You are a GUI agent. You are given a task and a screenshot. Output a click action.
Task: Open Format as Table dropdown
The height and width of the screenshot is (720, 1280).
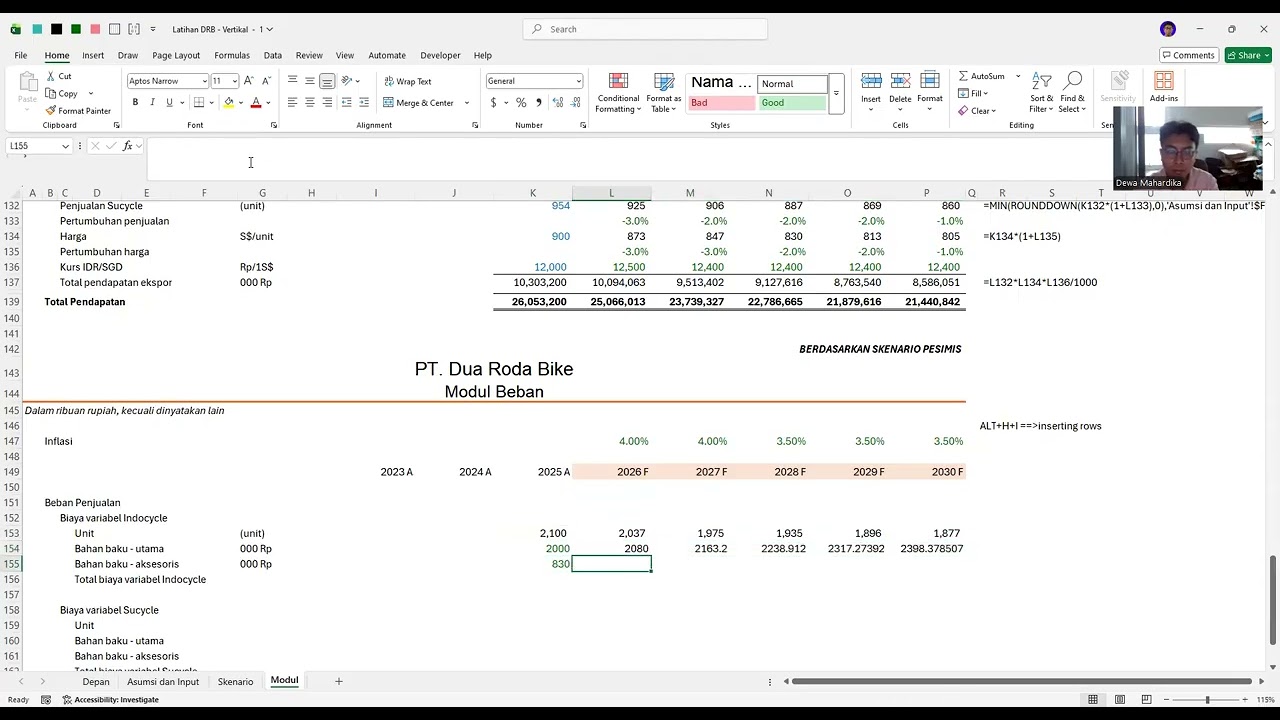tap(664, 92)
